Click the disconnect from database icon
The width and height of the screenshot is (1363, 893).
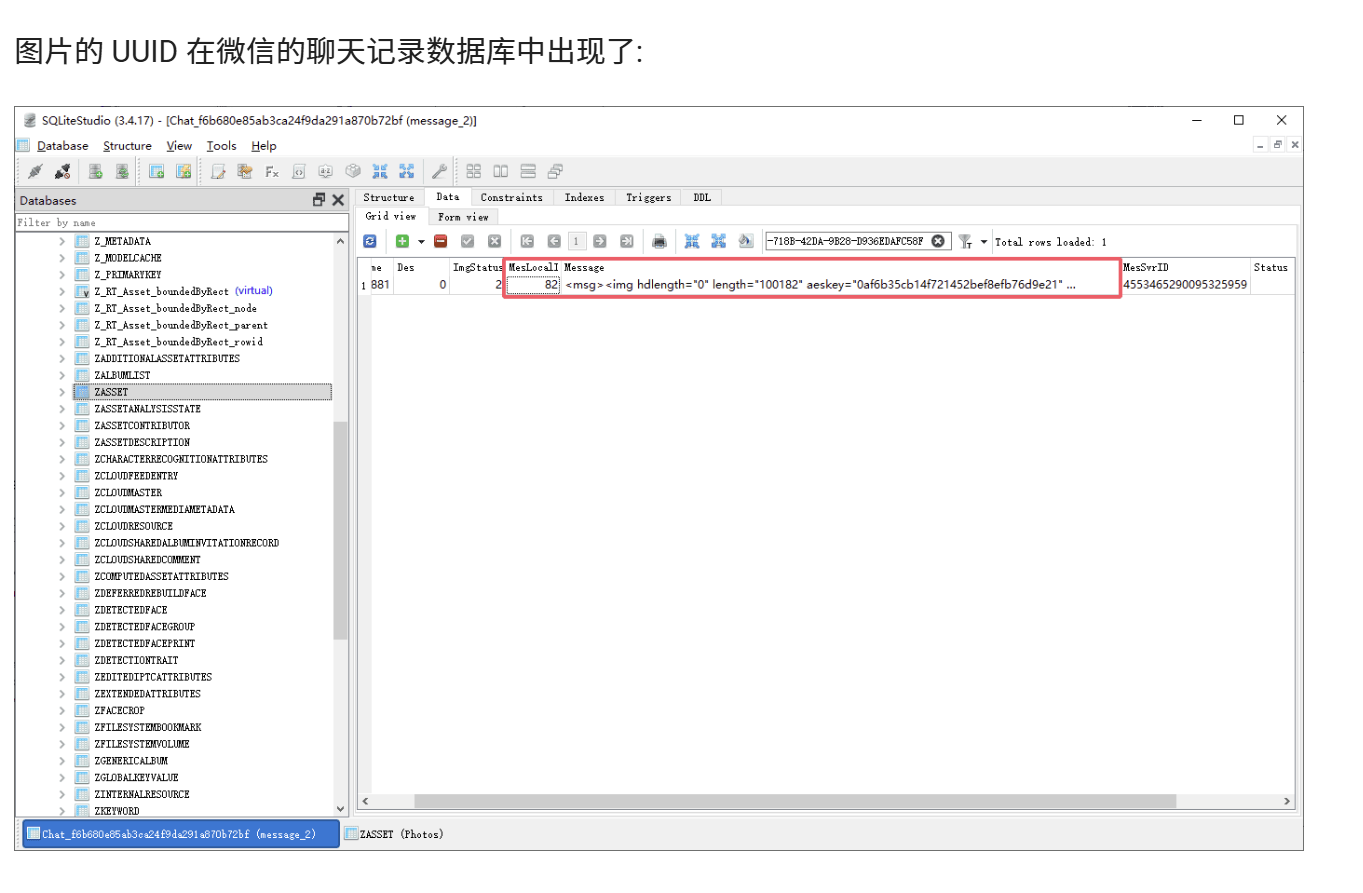[62, 171]
